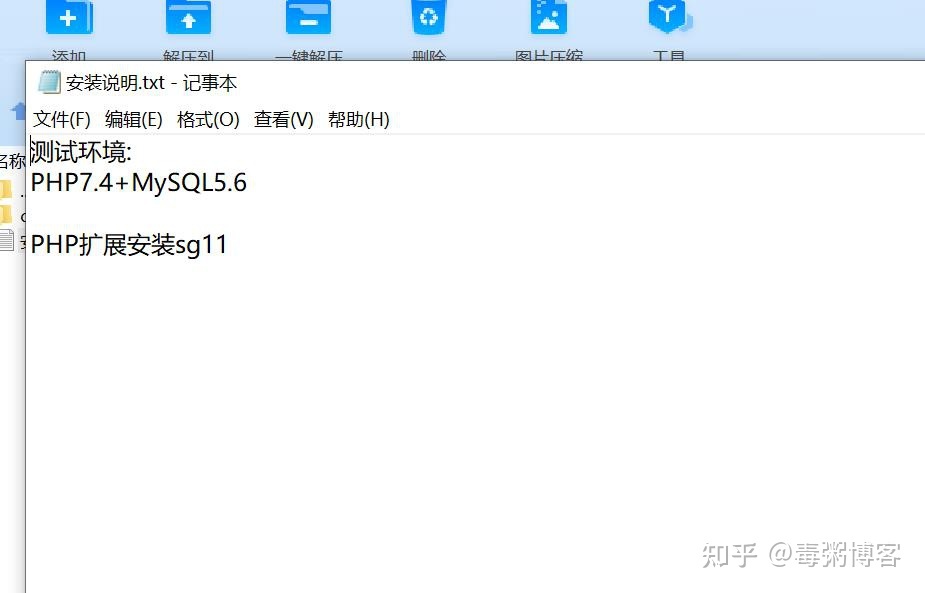Viewport: 925px width, 593px height.
Task: Open the 格式(O) menu in Notepad
Action: (208, 119)
